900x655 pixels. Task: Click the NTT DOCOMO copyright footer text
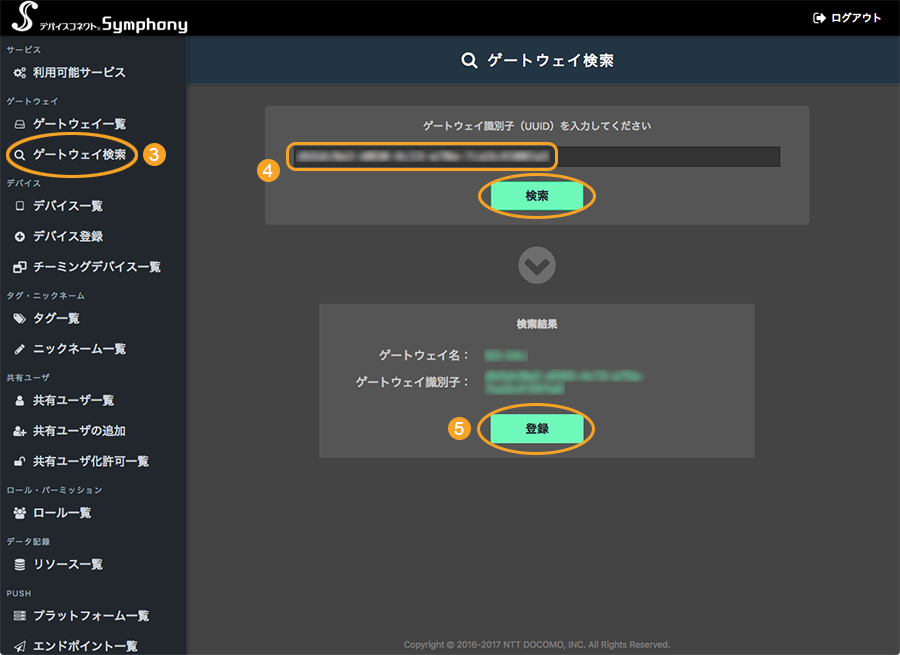[537, 645]
